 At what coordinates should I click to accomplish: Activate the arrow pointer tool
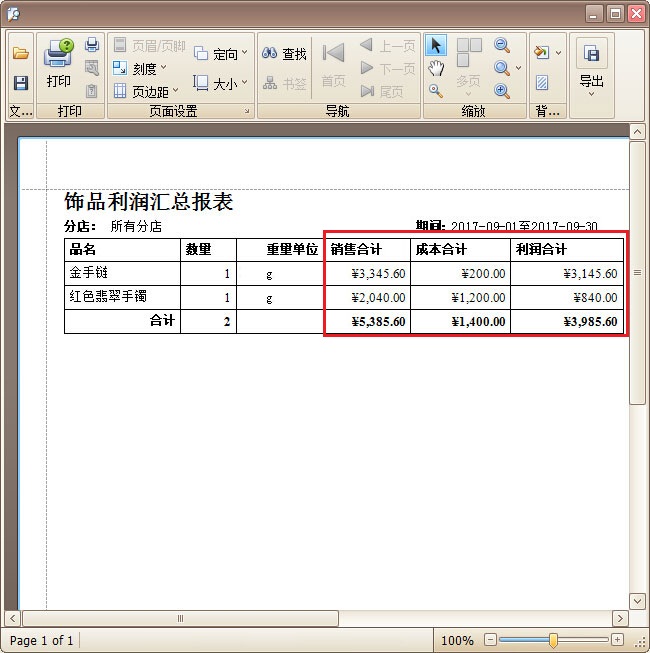click(x=436, y=45)
